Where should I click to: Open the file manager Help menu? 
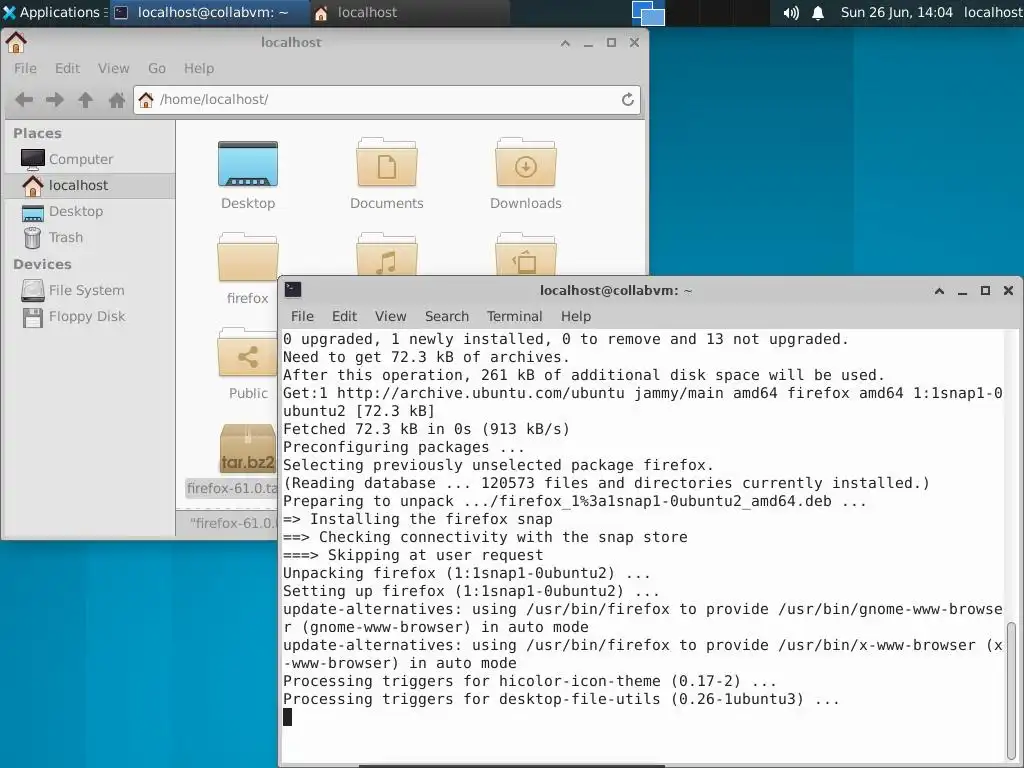[199, 69]
